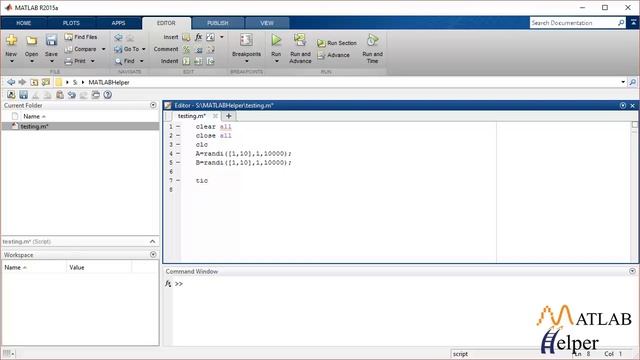
Task: Open Command Window actions menu
Action: [632, 271]
